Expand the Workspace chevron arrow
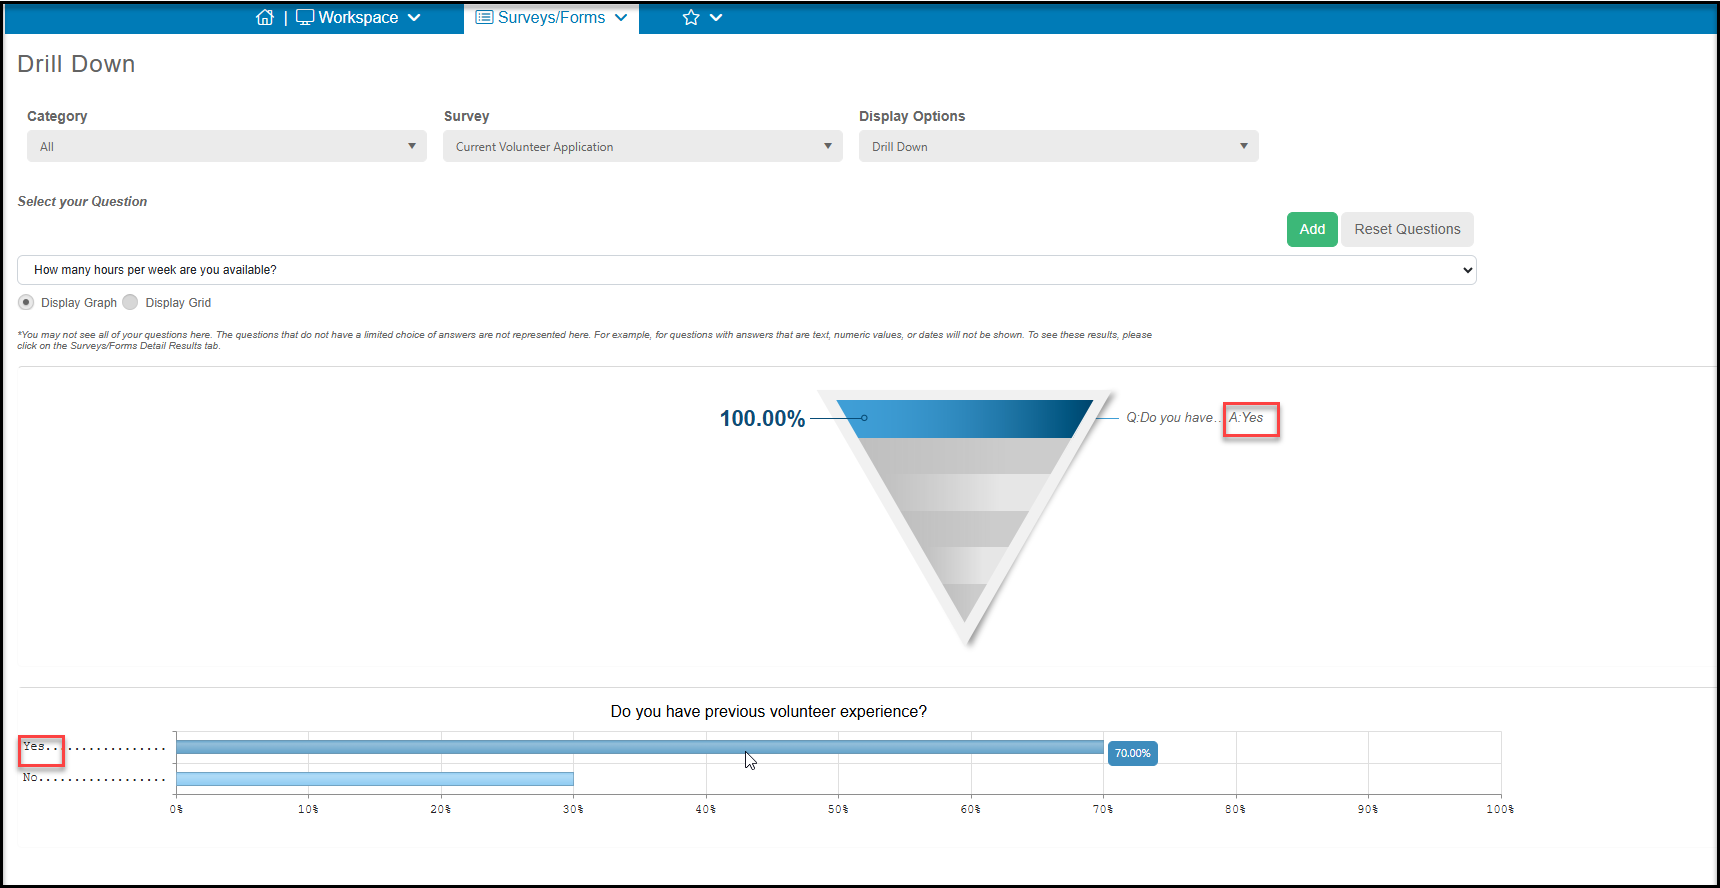This screenshot has height=888, width=1720. tap(414, 17)
